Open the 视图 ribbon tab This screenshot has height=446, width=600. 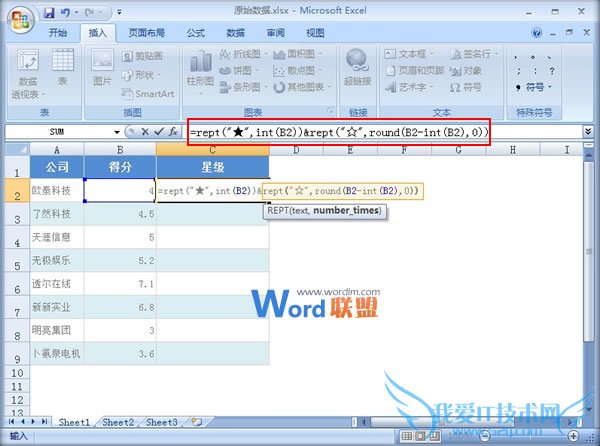pyautogui.click(x=315, y=33)
